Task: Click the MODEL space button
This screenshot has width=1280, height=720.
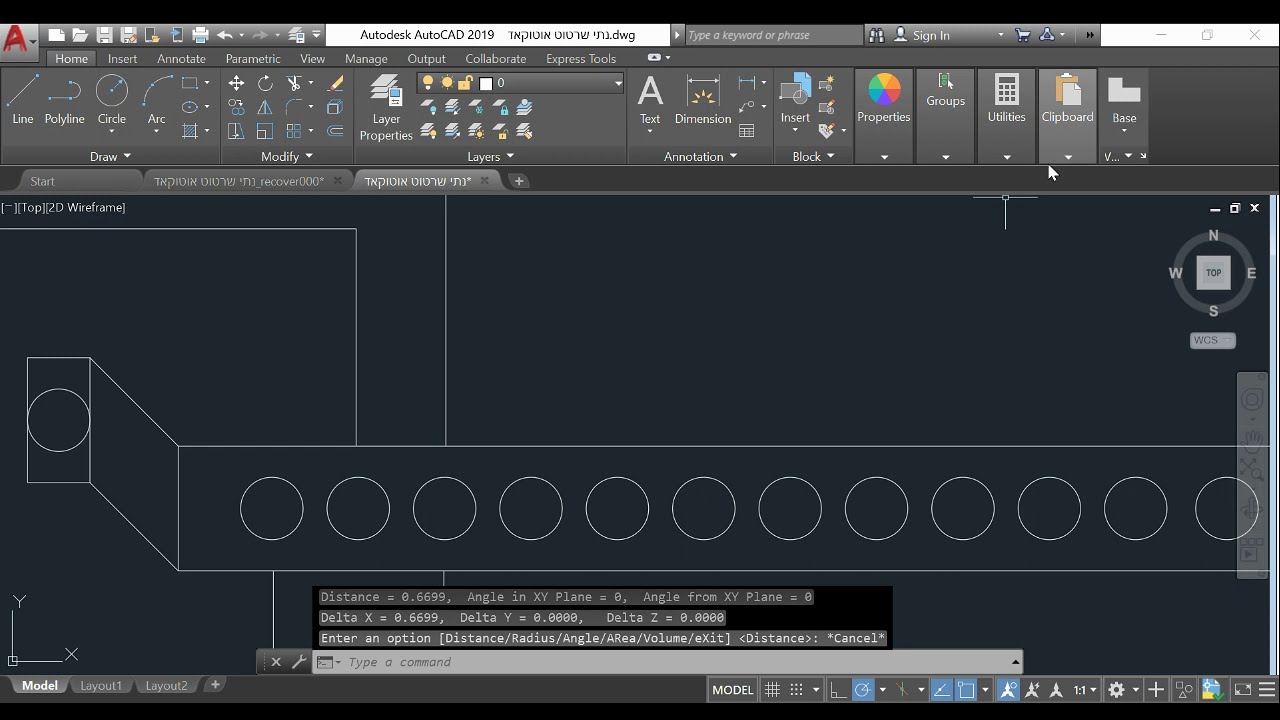Action: point(732,690)
